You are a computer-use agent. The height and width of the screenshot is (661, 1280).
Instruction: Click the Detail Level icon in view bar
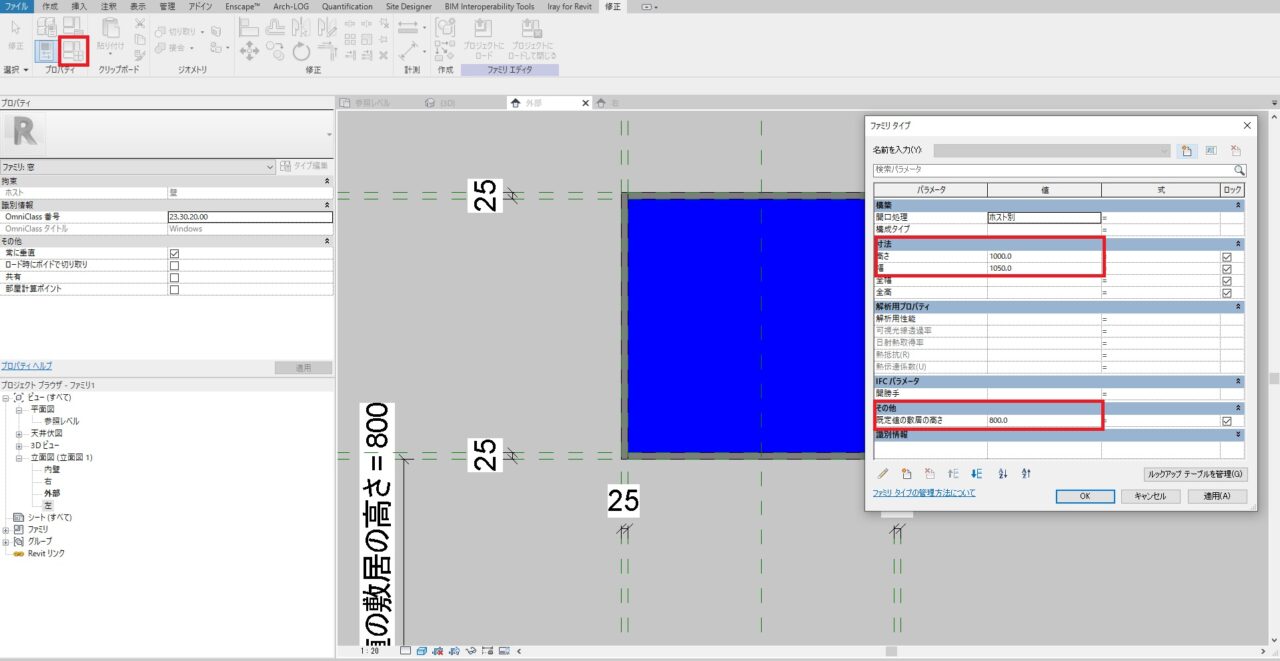(406, 651)
